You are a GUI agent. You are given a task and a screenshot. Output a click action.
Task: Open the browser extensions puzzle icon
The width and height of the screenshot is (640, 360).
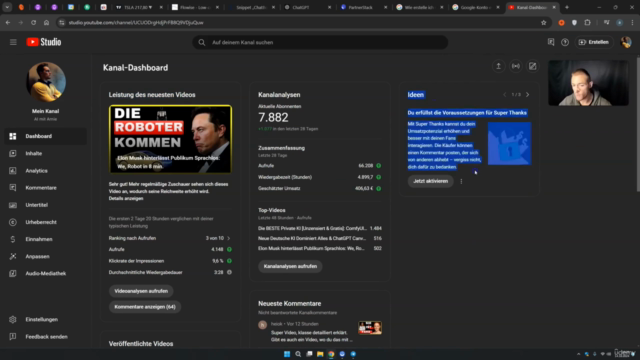(587, 23)
